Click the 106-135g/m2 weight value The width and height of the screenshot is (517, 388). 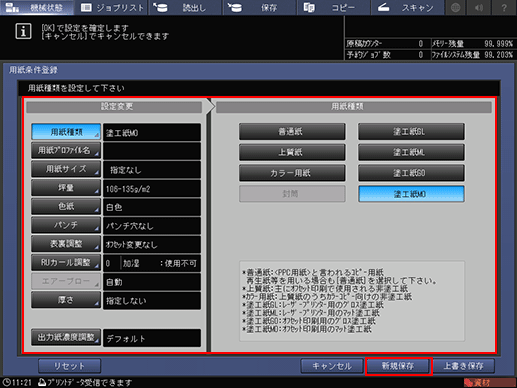152,188
